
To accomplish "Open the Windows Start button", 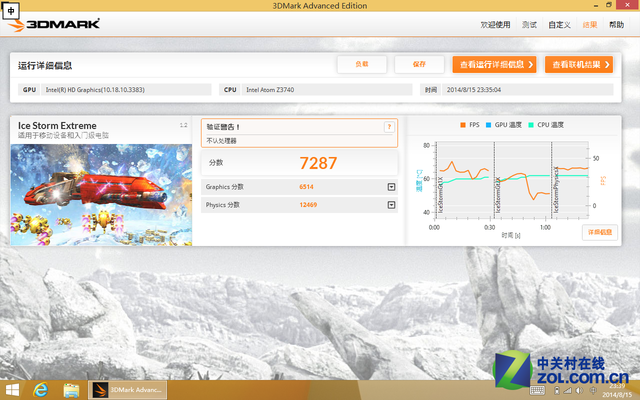I will pos(12,390).
